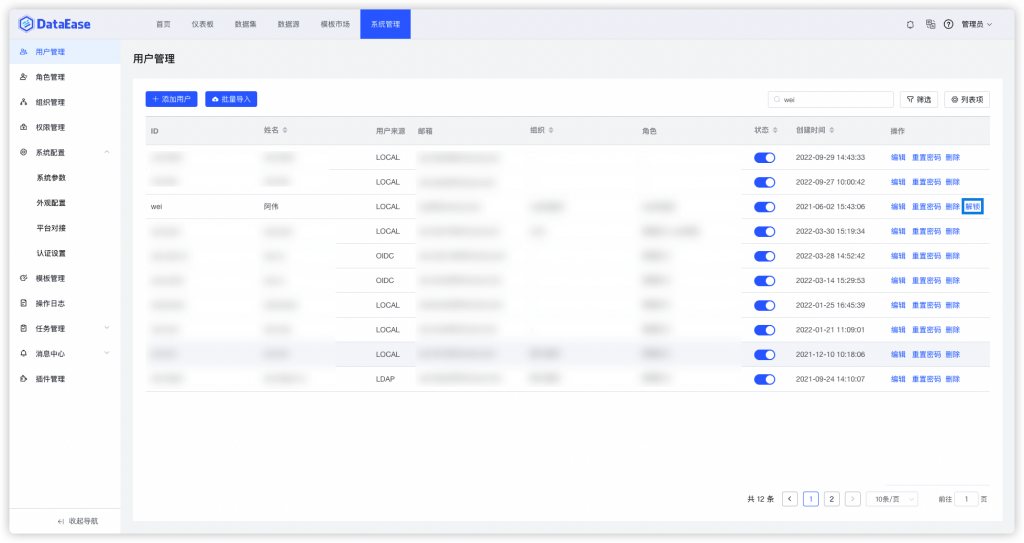Click the help question mark icon
This screenshot has width=1024, height=543.
tap(948, 24)
